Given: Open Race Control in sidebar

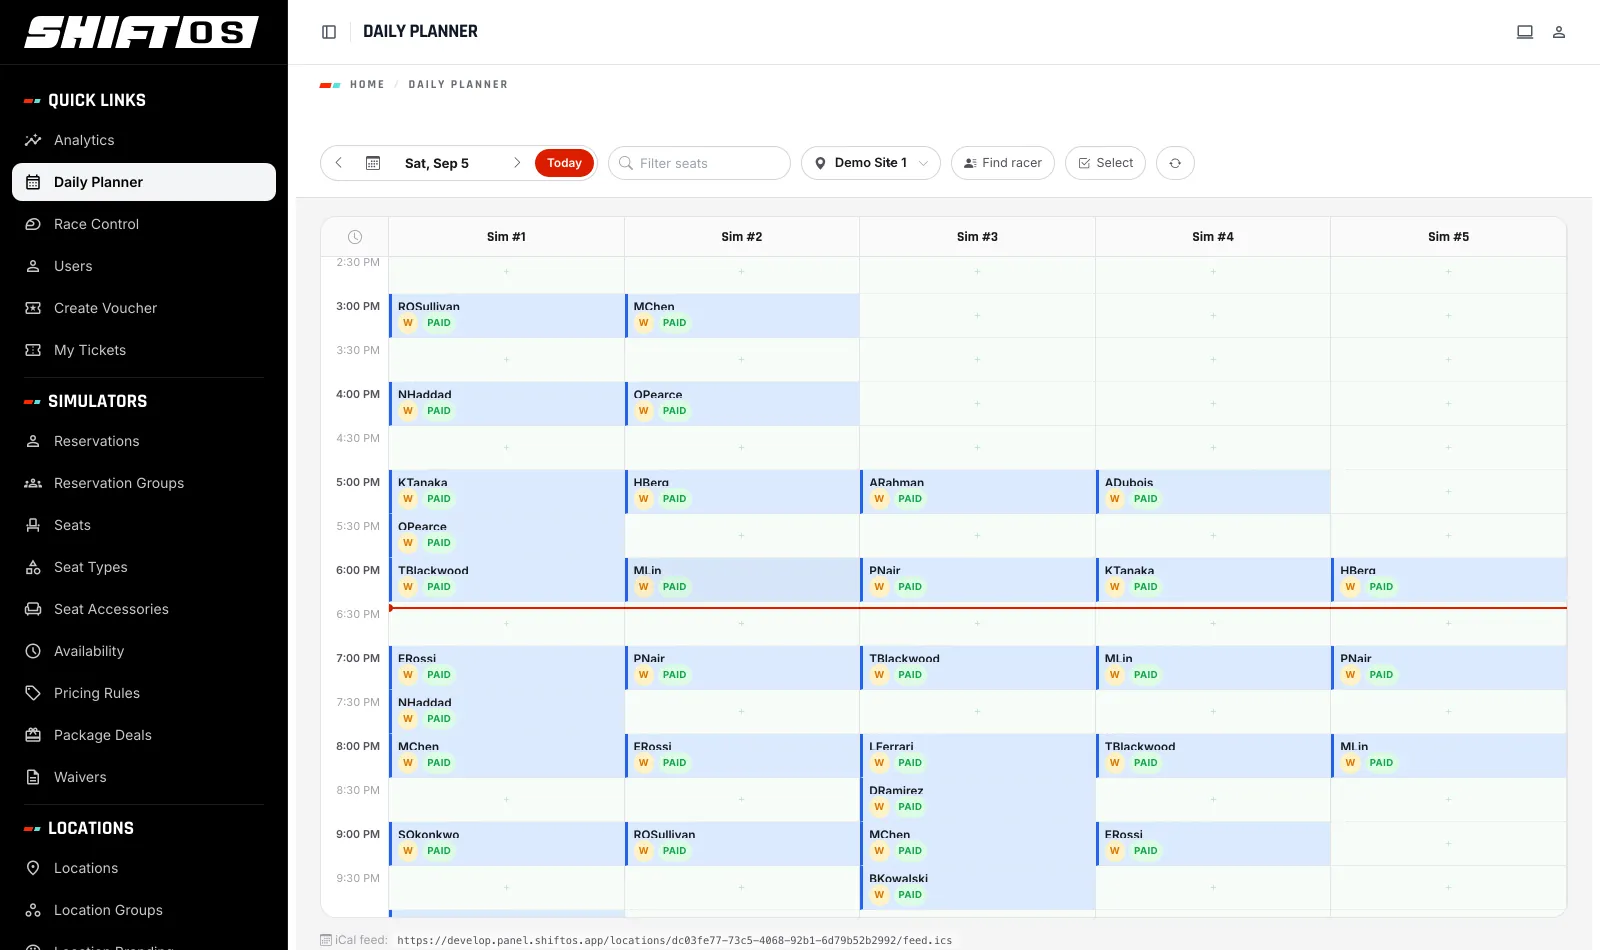Looking at the screenshot, I should click(x=144, y=224).
